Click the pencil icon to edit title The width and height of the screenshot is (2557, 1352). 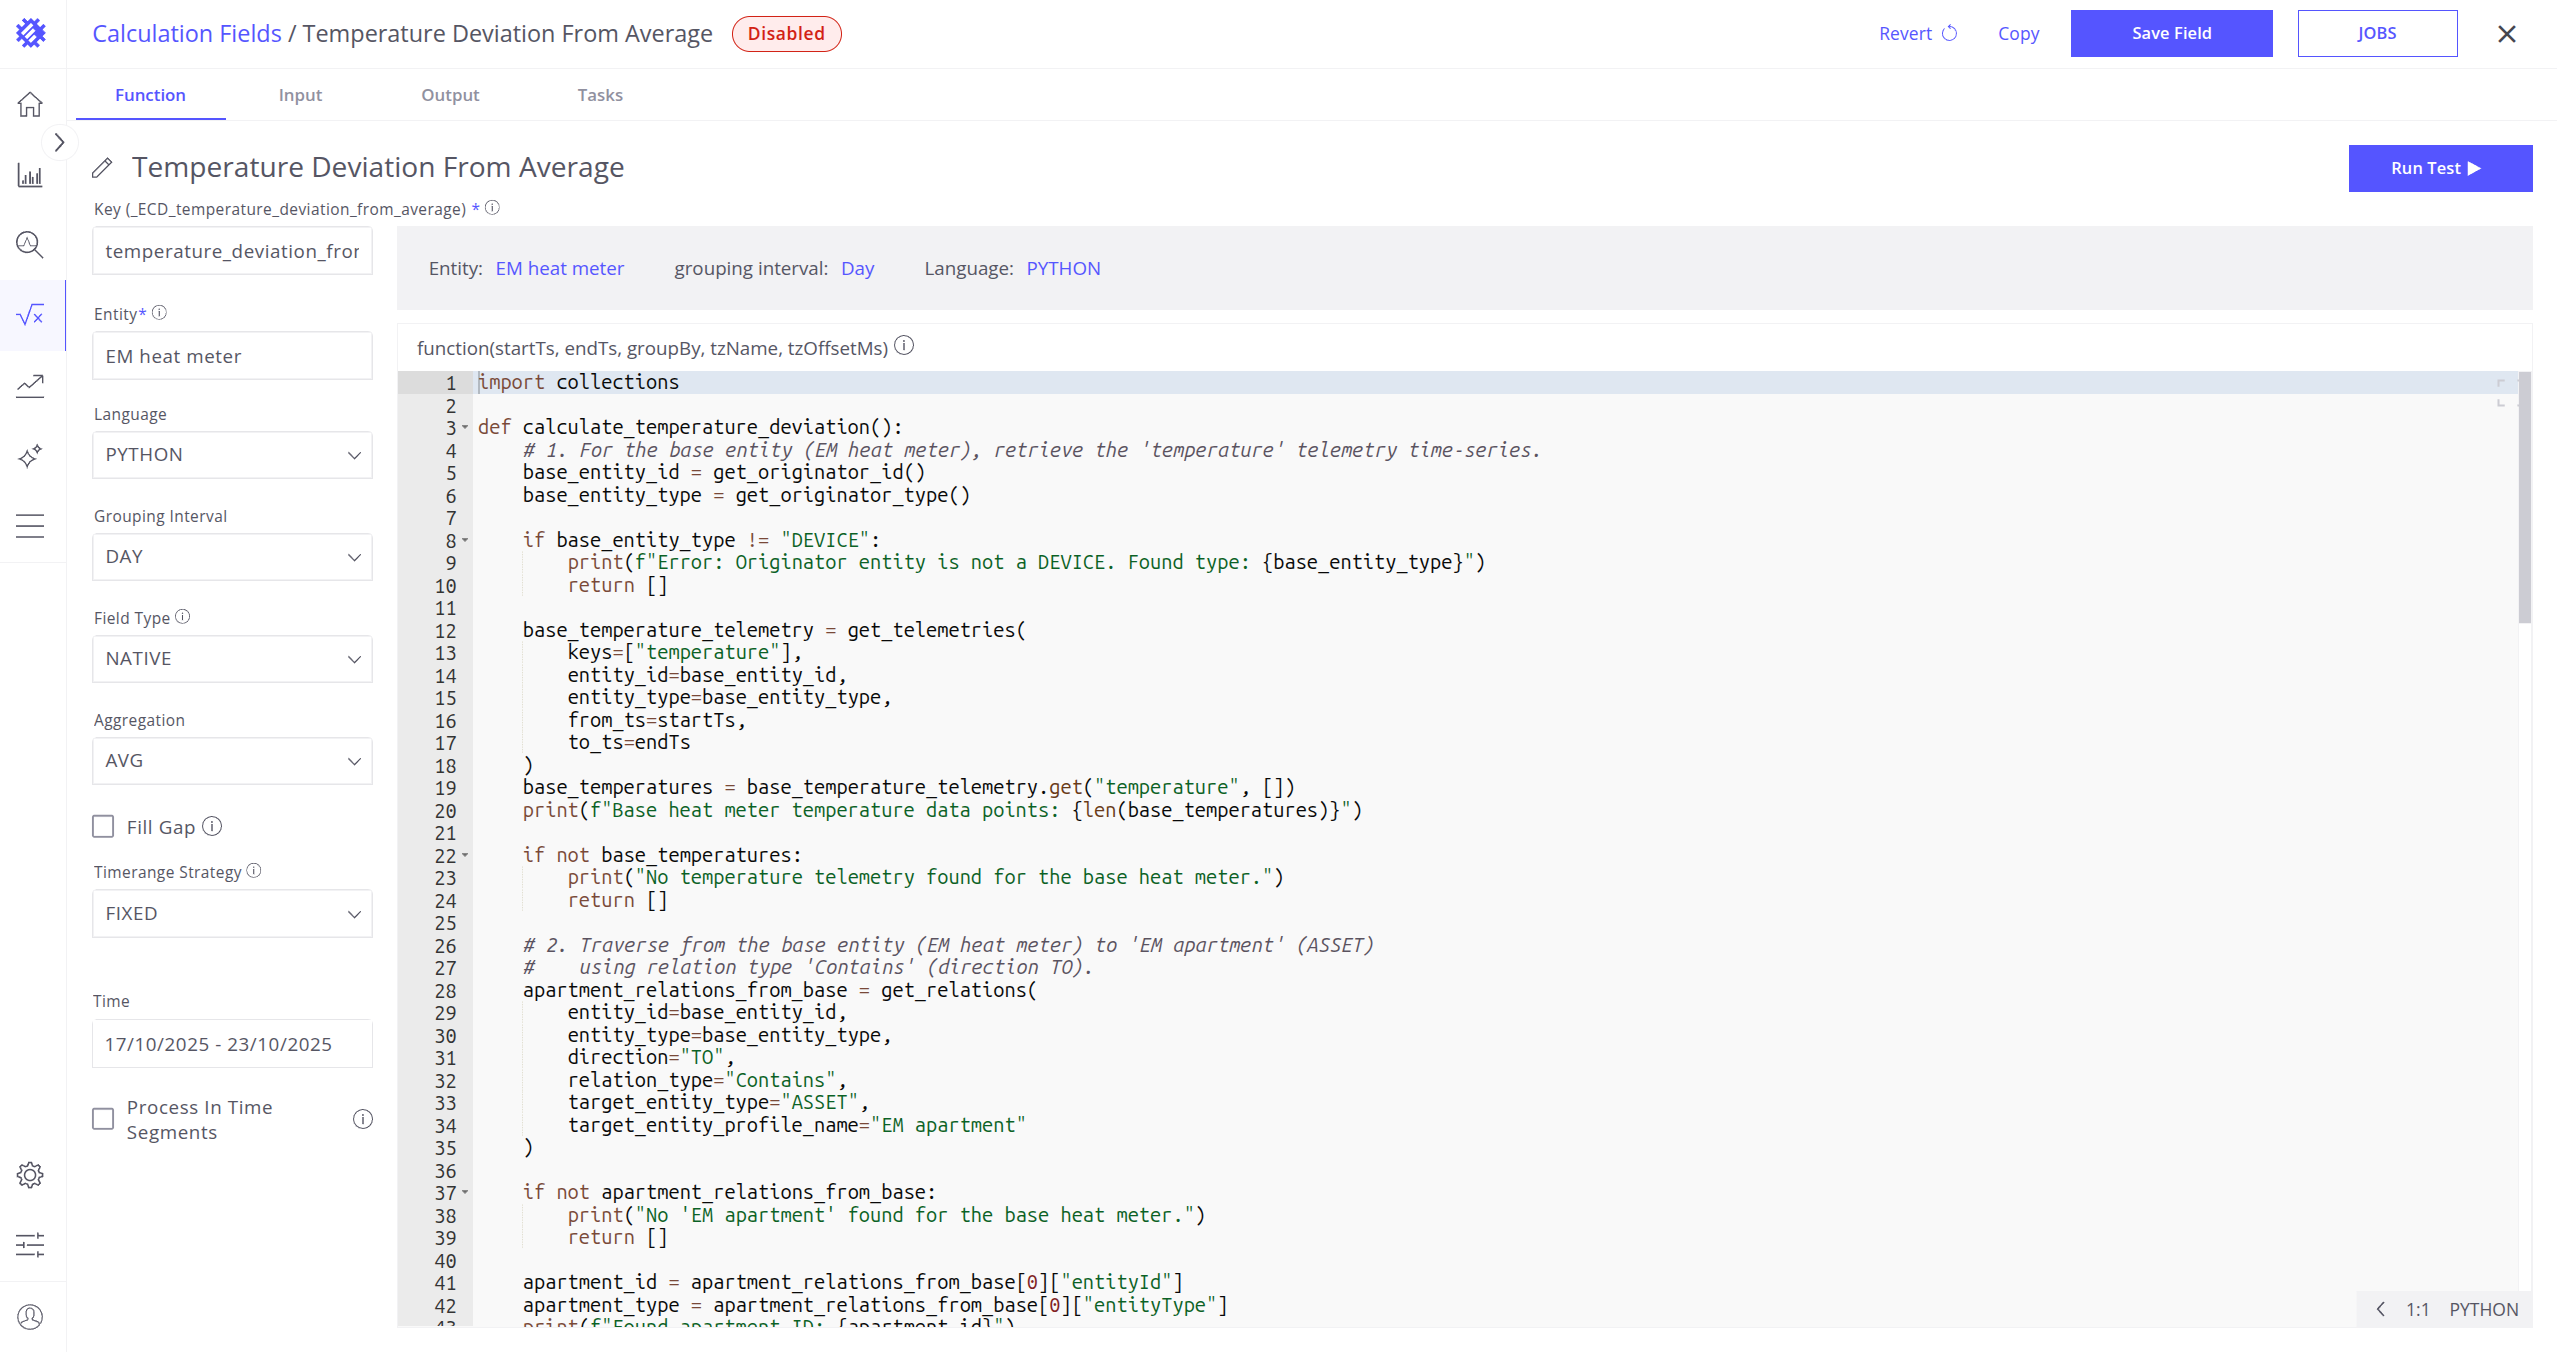(x=102, y=168)
